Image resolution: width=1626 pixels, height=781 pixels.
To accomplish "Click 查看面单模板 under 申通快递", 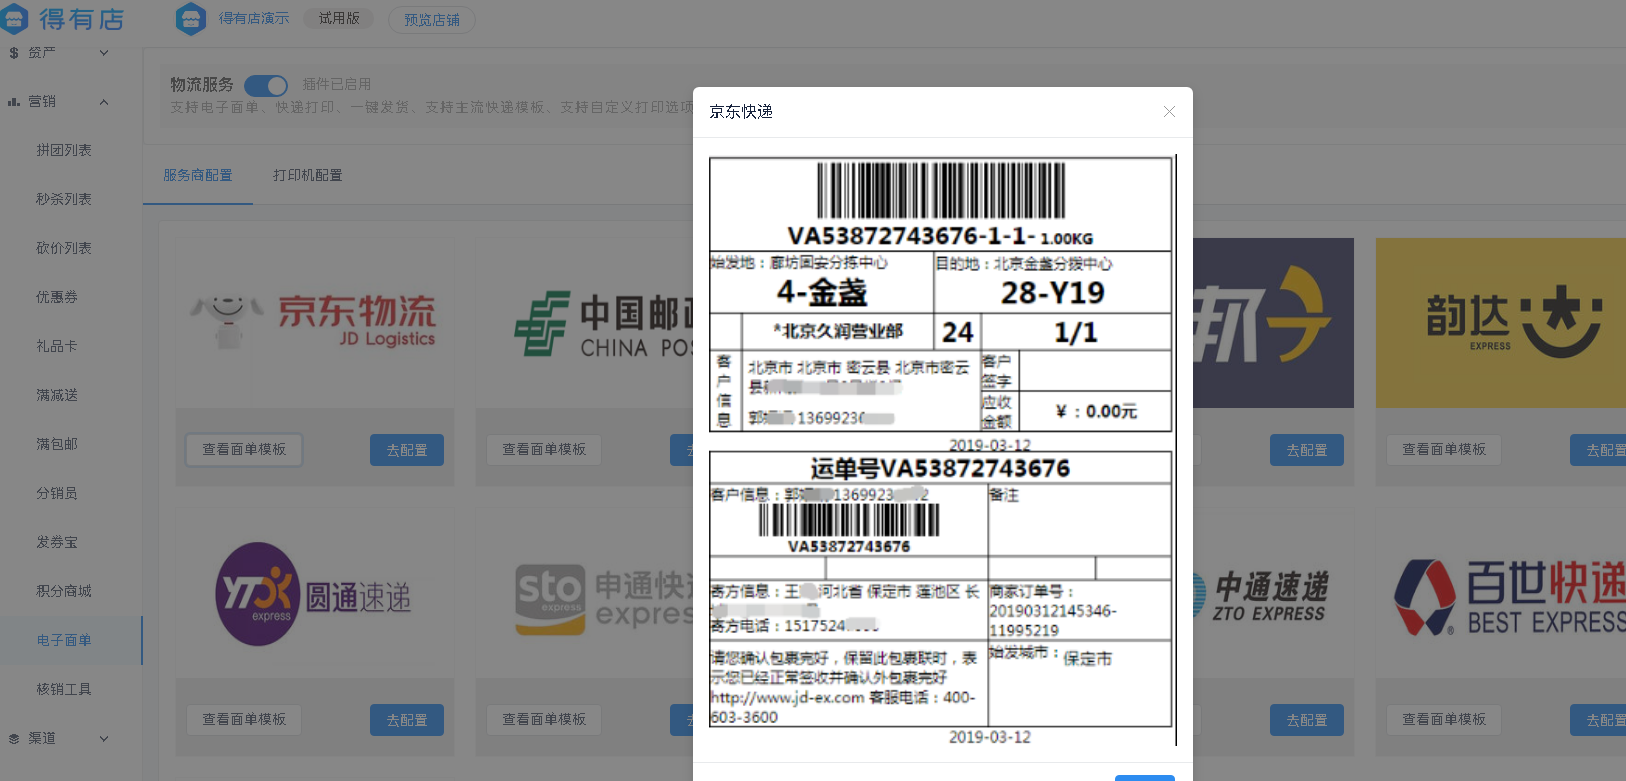I will click(x=544, y=720).
